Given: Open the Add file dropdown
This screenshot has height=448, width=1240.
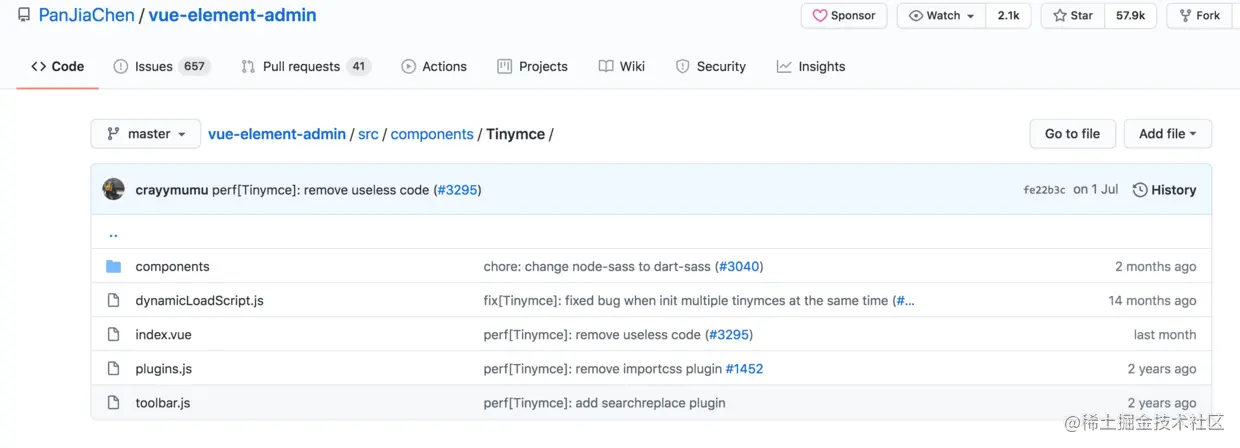Looking at the screenshot, I should [x=1167, y=134].
